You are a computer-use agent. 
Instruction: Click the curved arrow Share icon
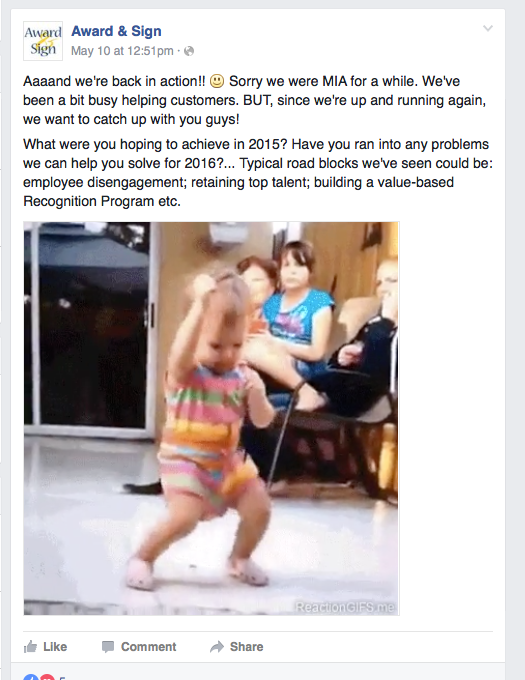click(217, 647)
